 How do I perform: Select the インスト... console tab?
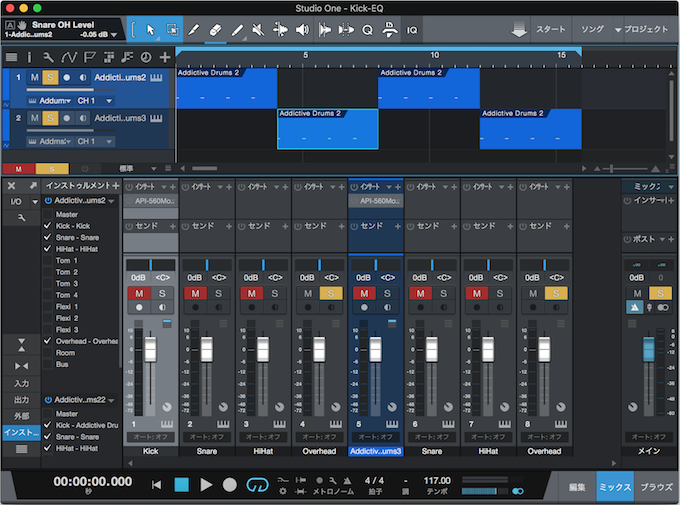pyautogui.click(x=21, y=432)
